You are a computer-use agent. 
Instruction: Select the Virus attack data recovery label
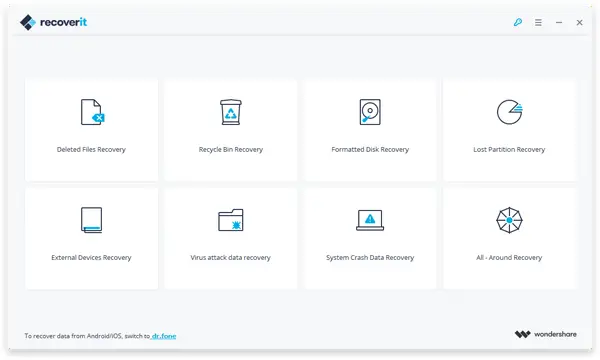(x=230, y=257)
